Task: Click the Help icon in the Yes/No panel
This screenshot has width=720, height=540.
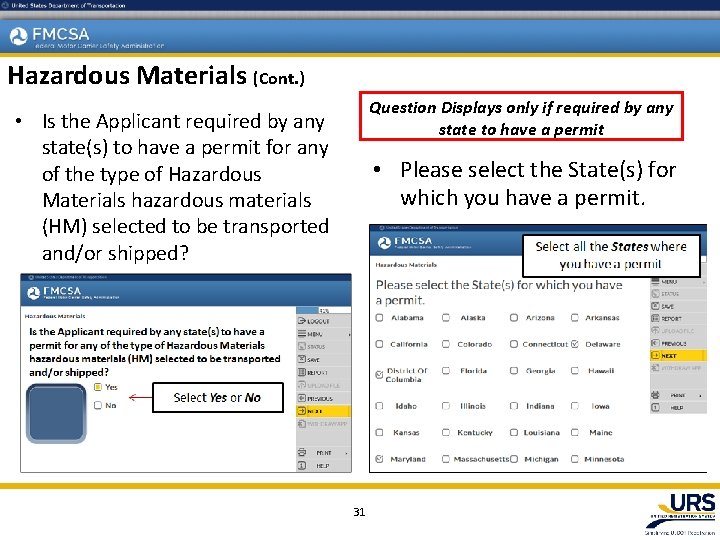Action: pyautogui.click(x=302, y=466)
